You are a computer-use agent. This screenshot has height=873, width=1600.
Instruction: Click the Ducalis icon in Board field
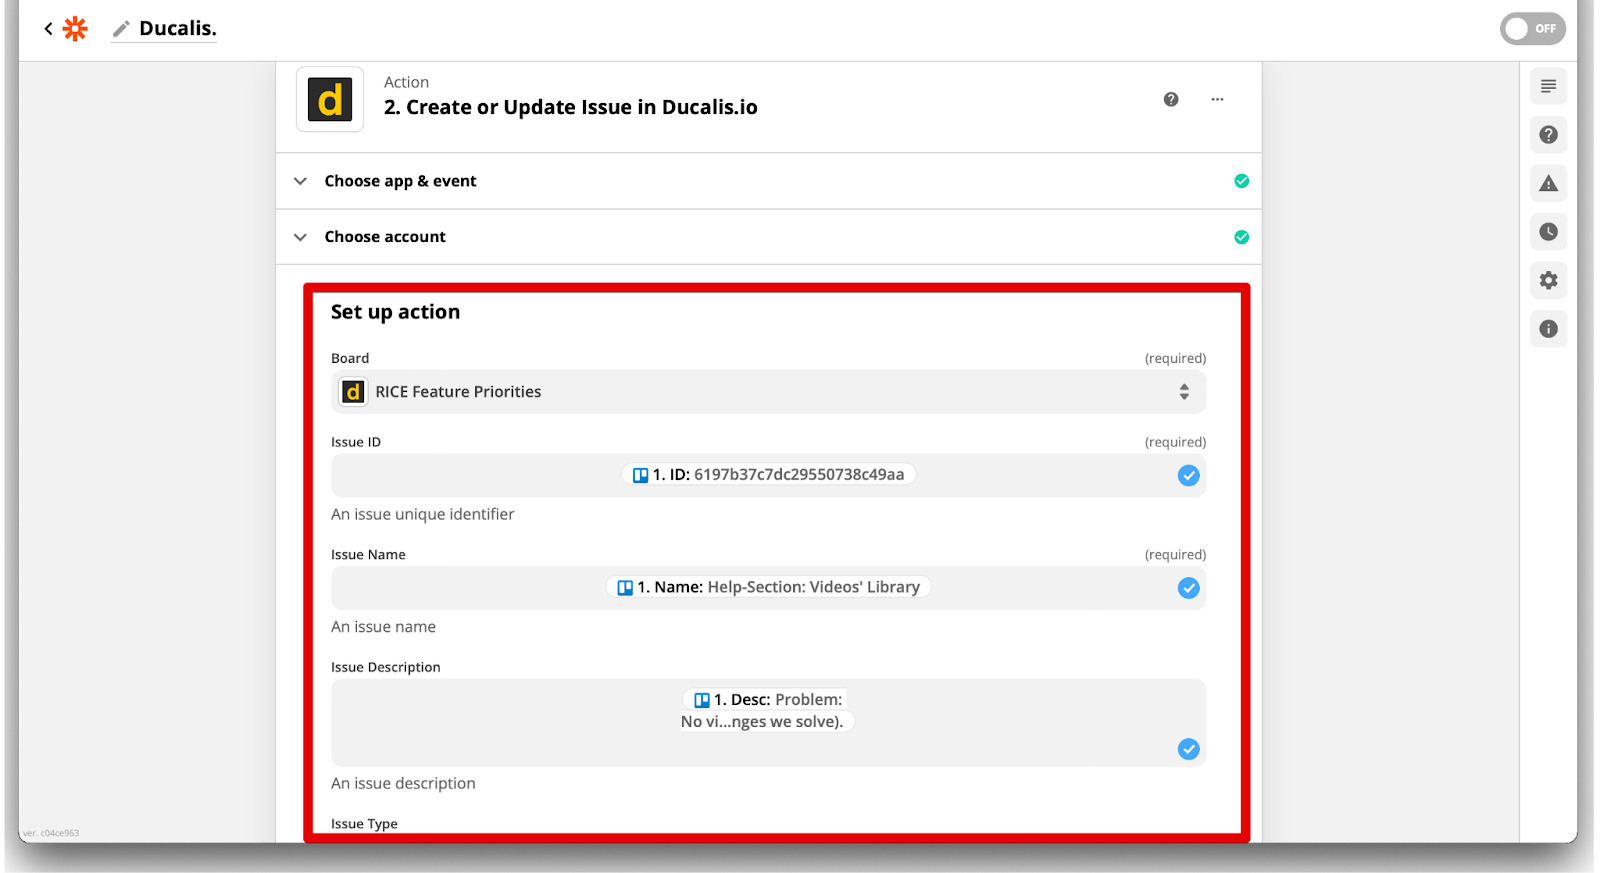pos(353,392)
